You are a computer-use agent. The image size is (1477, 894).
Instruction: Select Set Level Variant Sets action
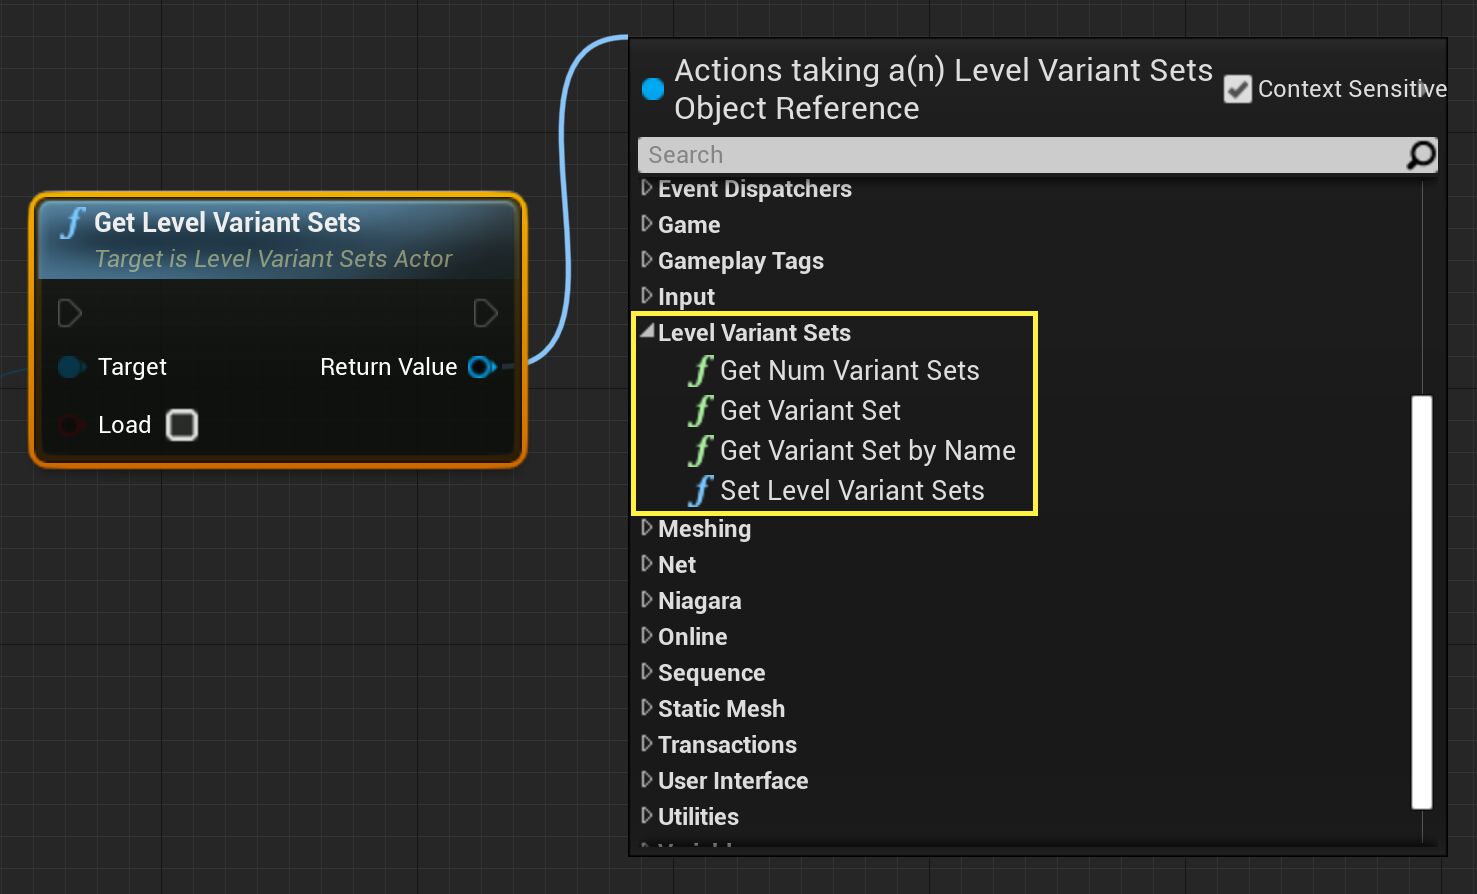click(x=852, y=491)
